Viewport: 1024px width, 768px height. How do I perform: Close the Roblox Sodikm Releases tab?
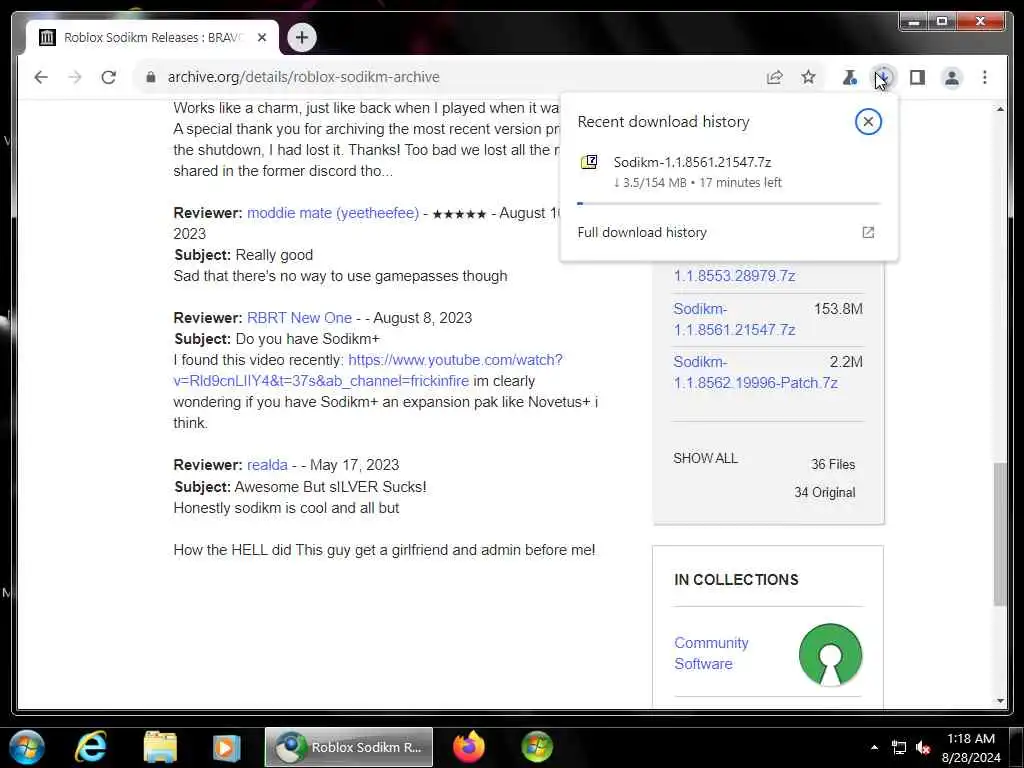(262, 37)
